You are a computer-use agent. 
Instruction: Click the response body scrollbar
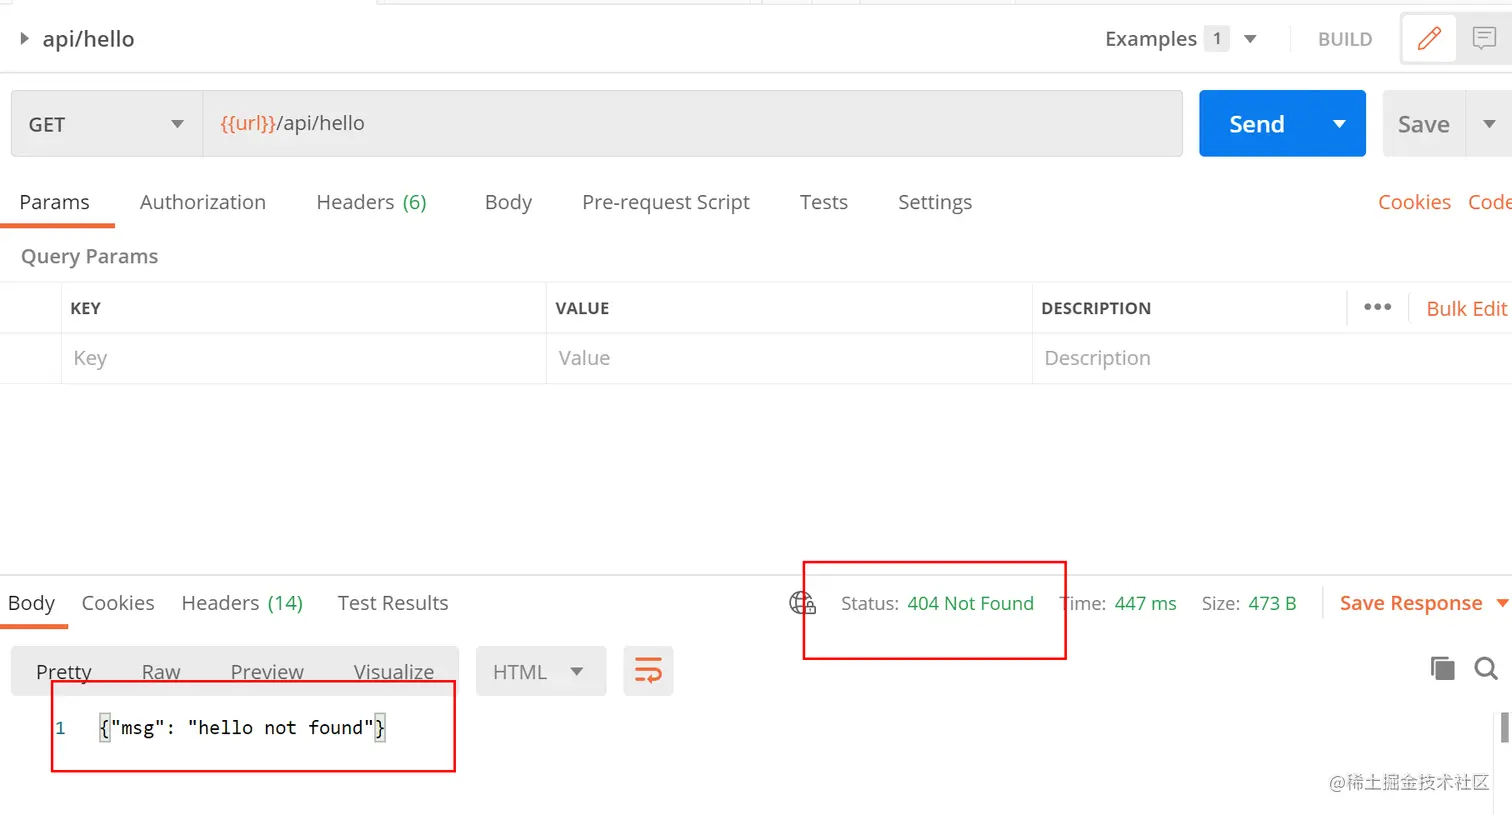coord(1504,728)
